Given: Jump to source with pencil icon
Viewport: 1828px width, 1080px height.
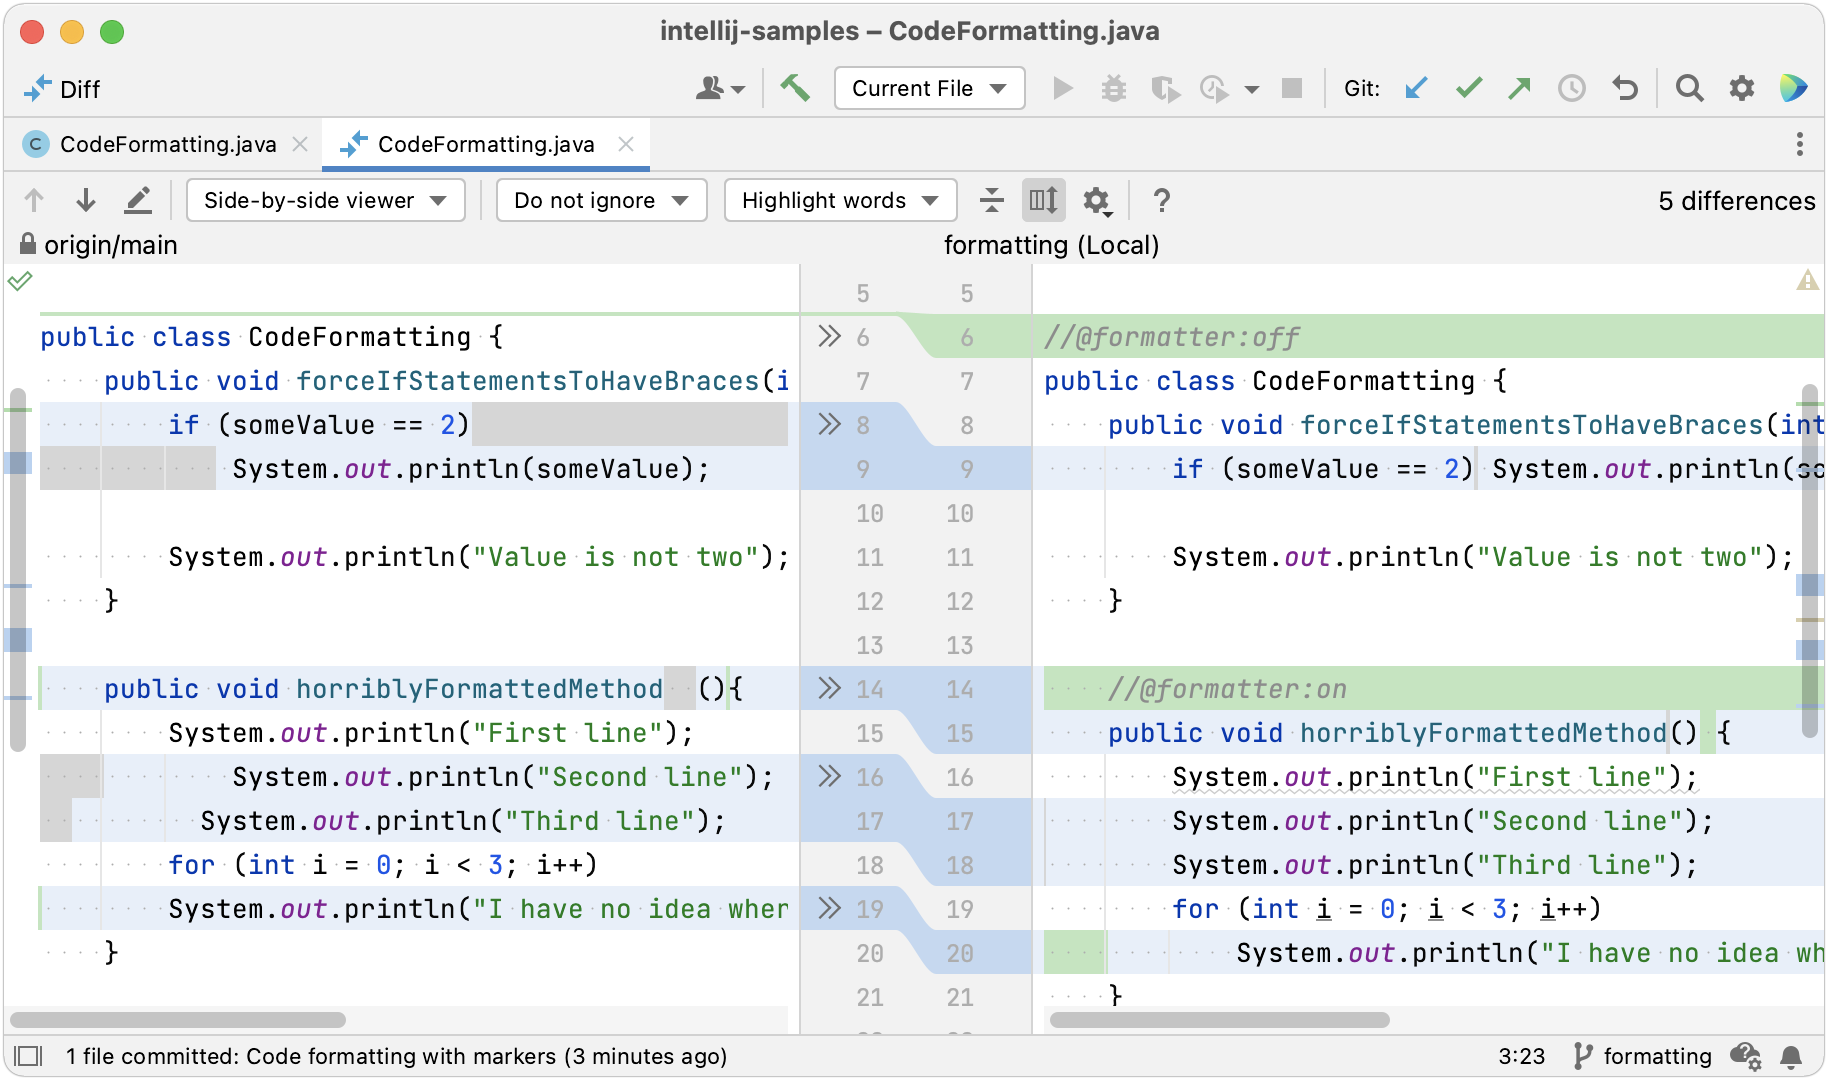Looking at the screenshot, I should coord(138,200).
